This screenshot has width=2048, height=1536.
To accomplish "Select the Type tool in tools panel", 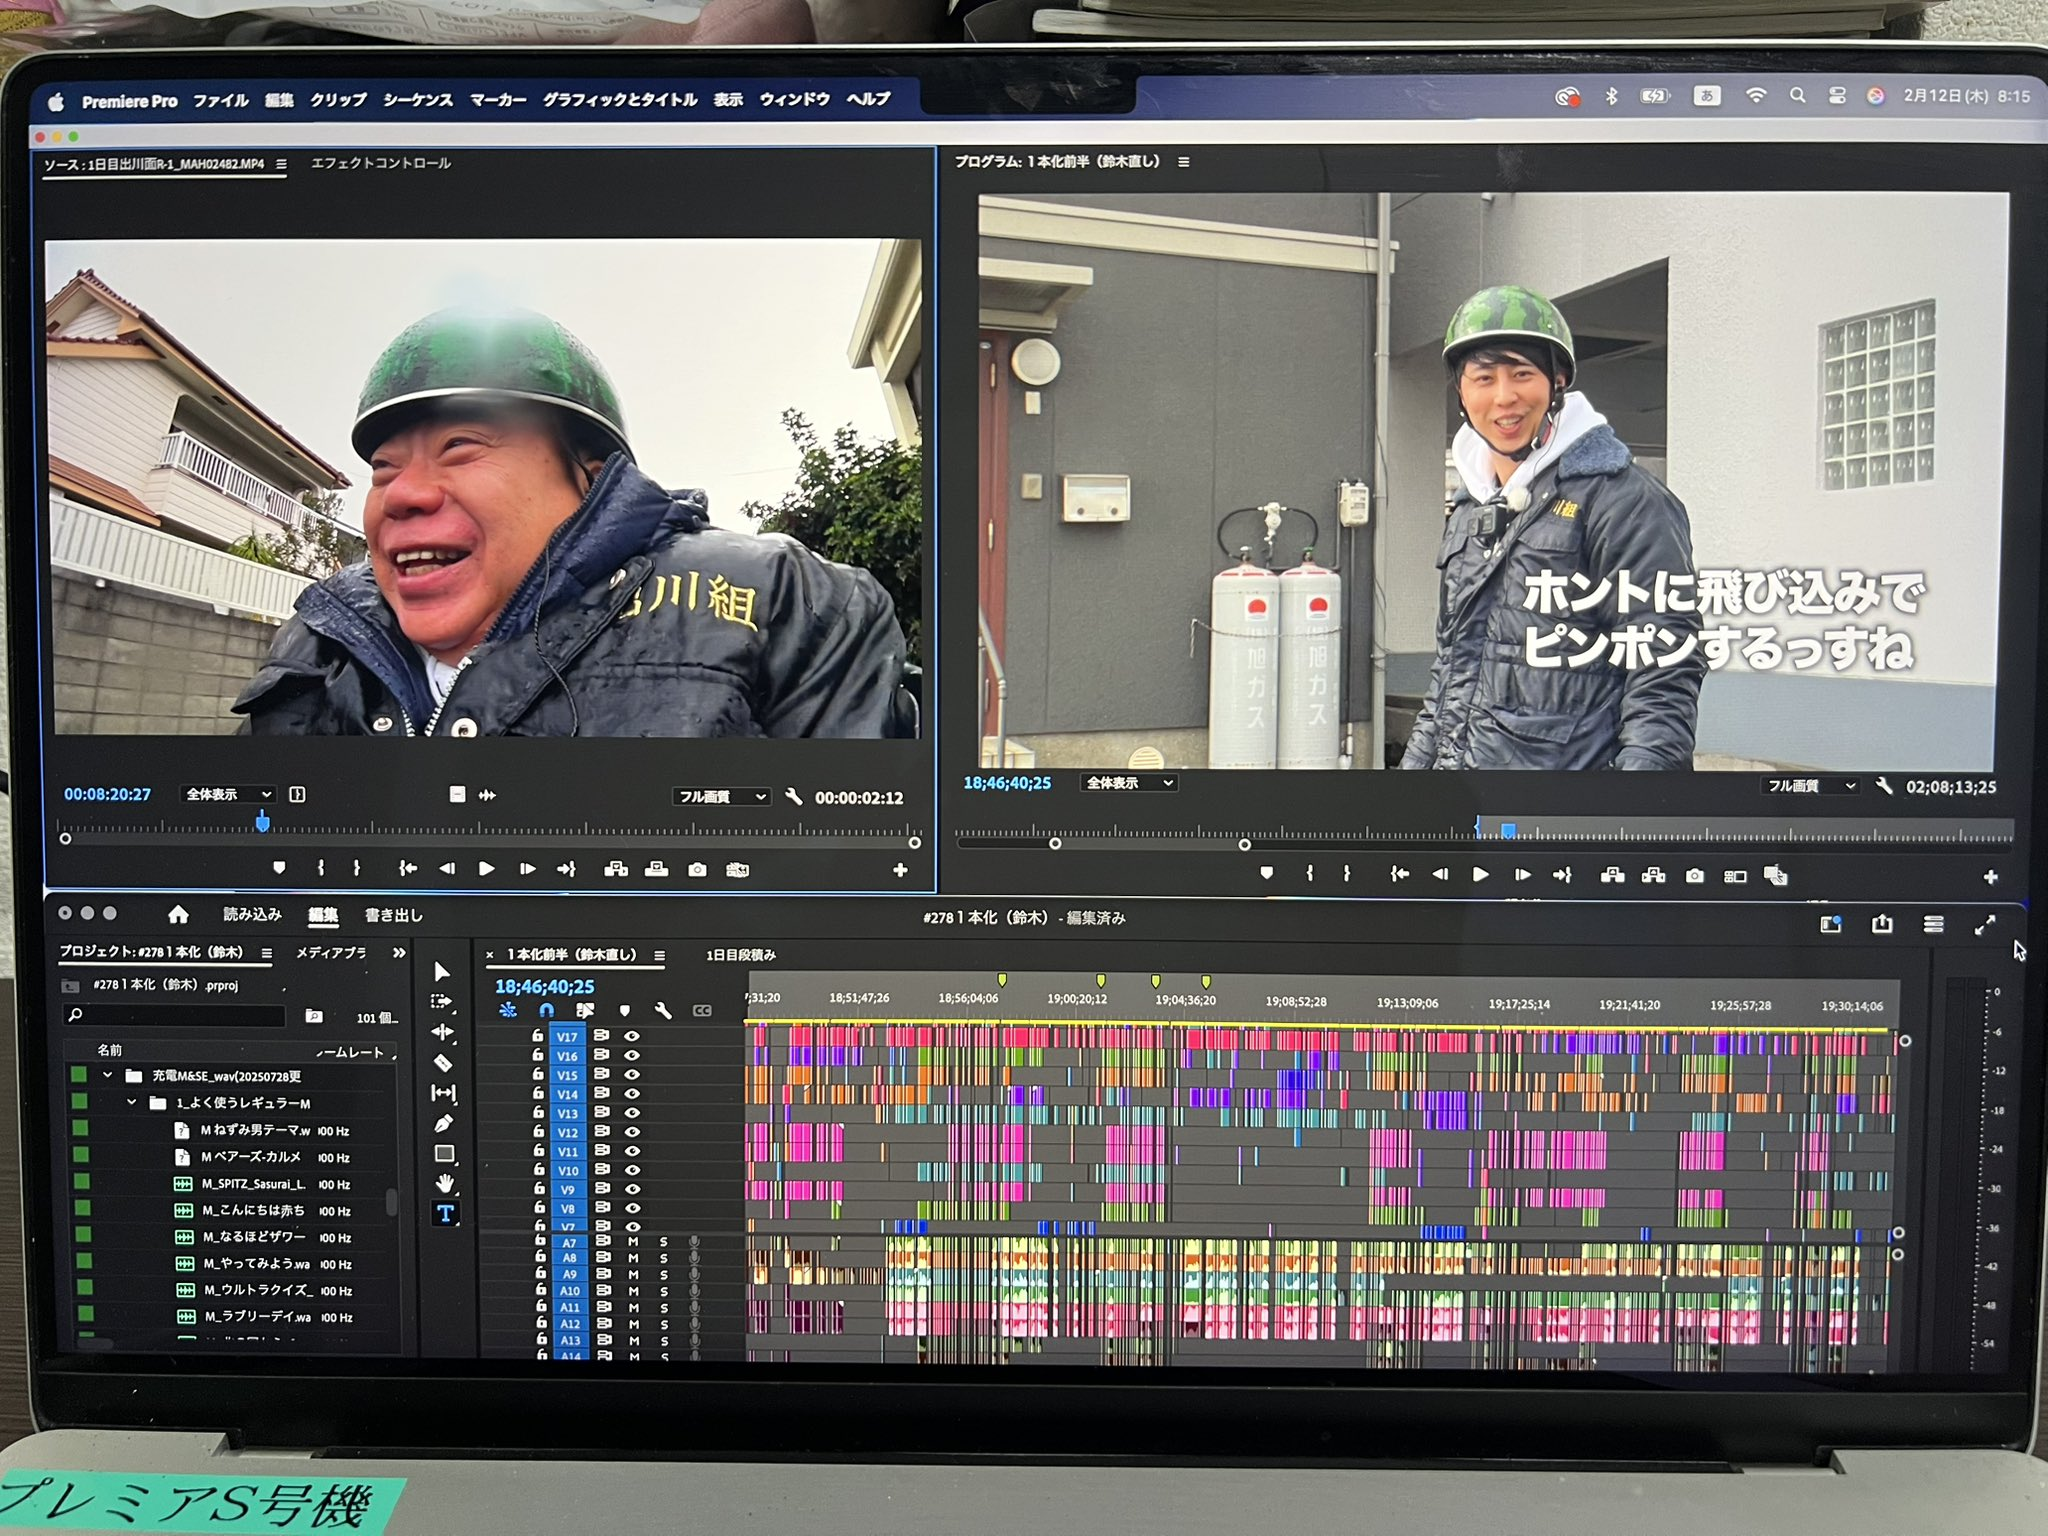I will [x=445, y=1213].
